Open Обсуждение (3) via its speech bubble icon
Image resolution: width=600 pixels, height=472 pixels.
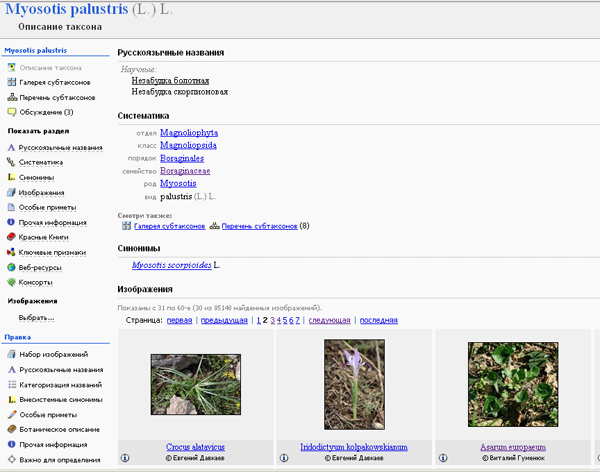(x=11, y=112)
